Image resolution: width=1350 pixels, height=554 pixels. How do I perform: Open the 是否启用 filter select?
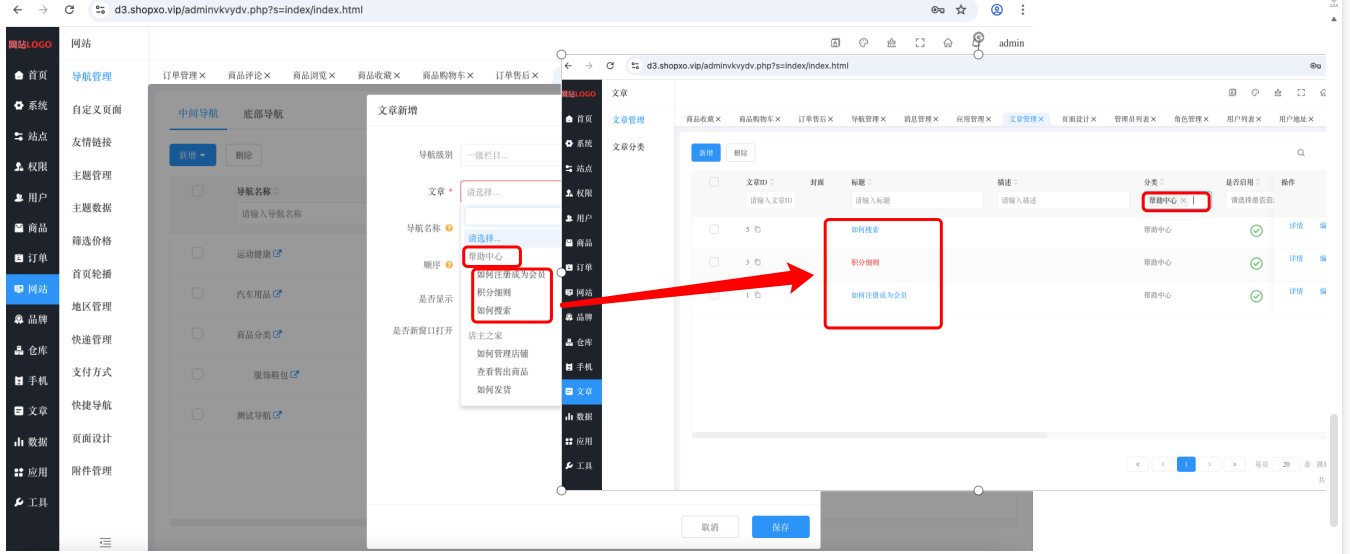pos(1250,200)
